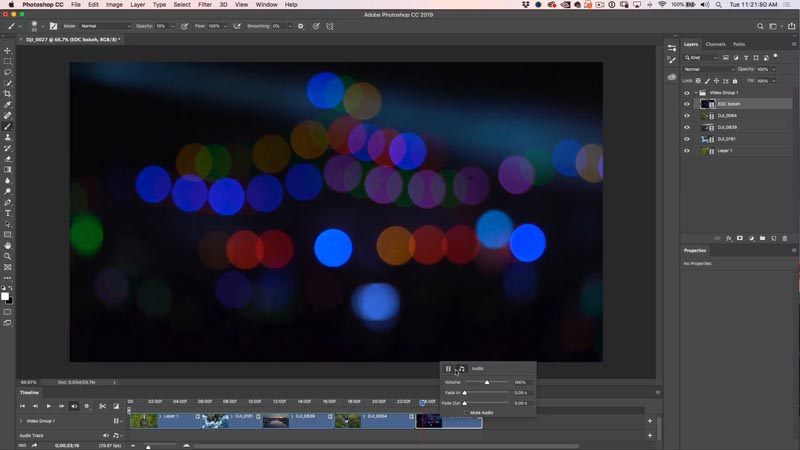Select the DJI_0839 clip in timeline
This screenshot has height=450, width=800.
(x=298, y=421)
